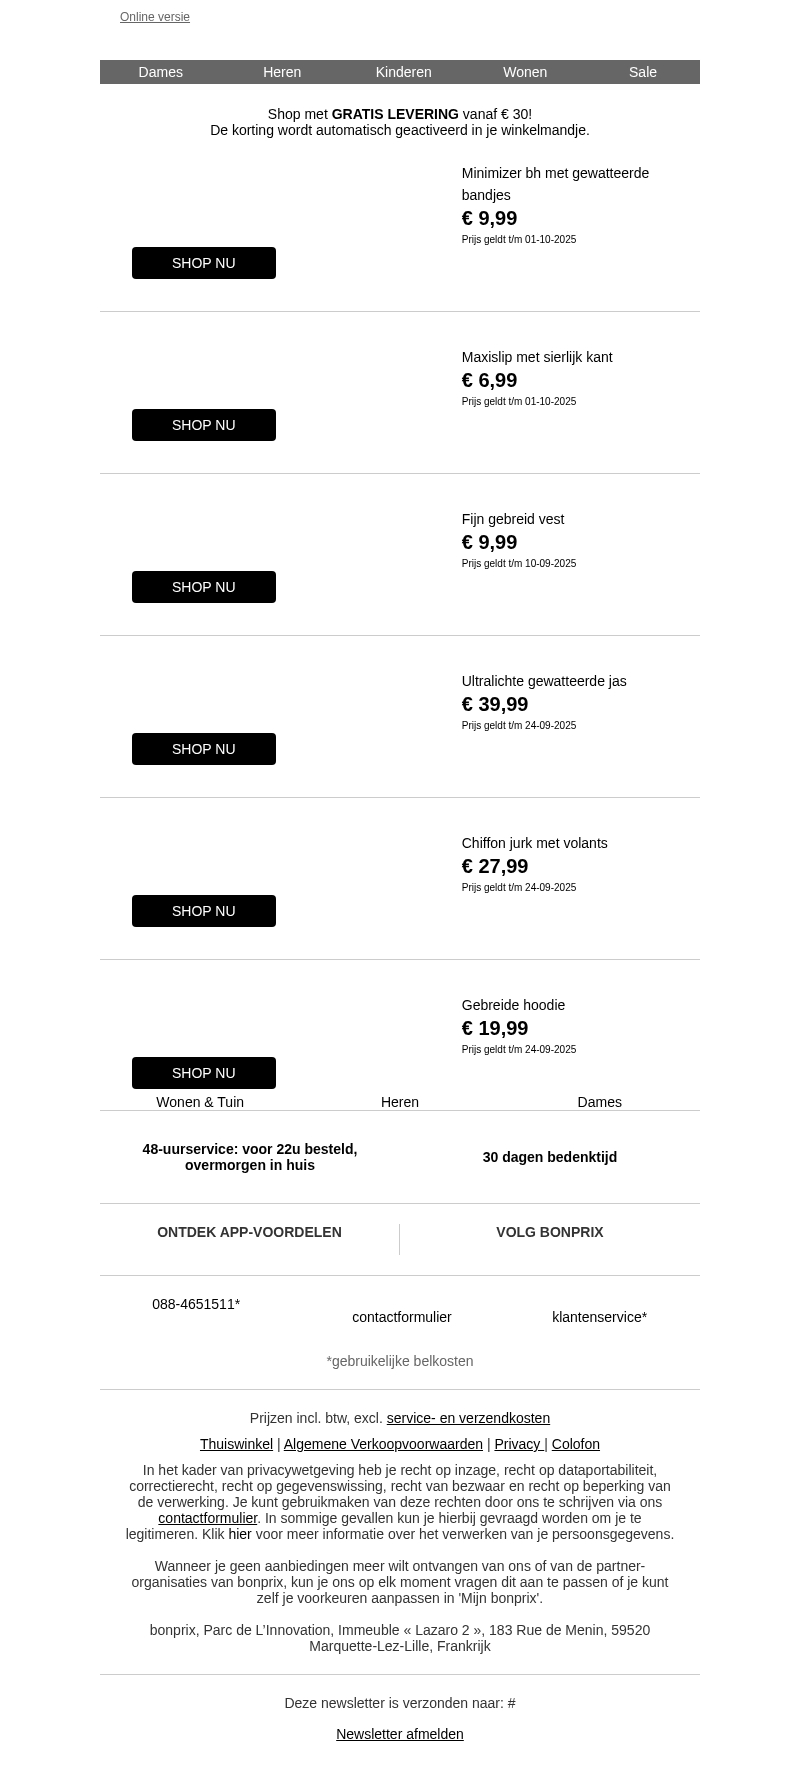Go to Sale in the navigation bar
Image resolution: width=800 pixels, height=1780 pixels.
click(x=643, y=72)
